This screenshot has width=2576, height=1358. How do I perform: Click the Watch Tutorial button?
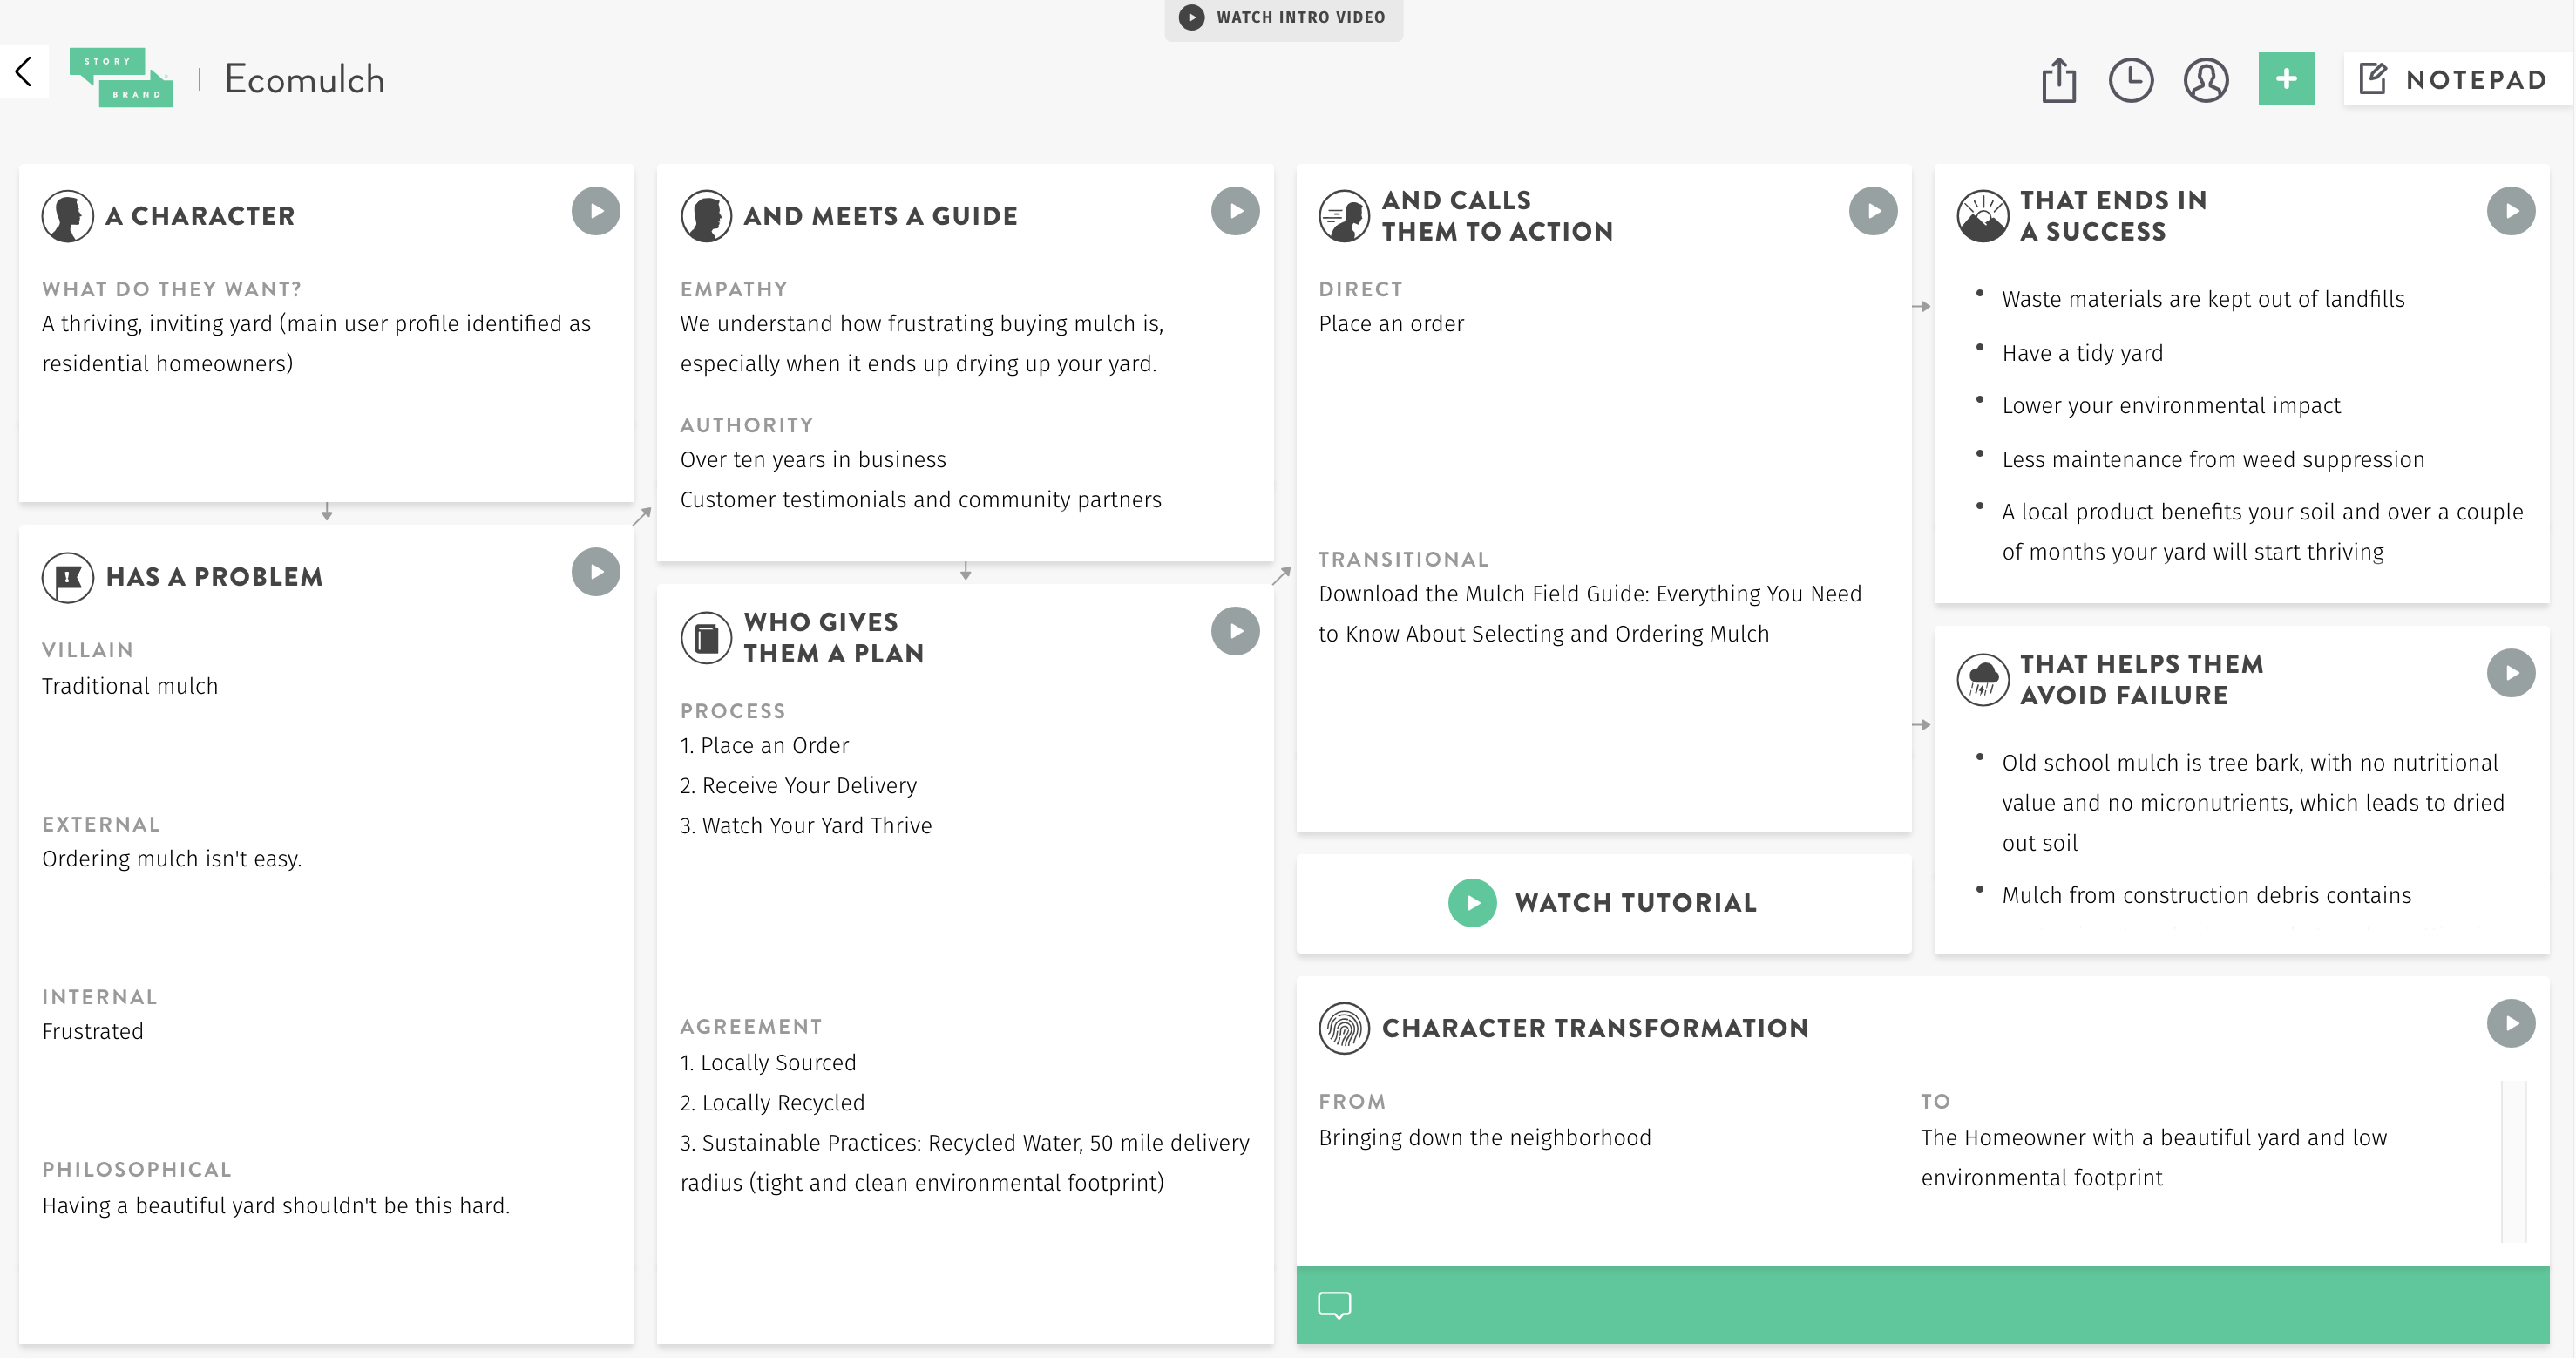(1603, 903)
